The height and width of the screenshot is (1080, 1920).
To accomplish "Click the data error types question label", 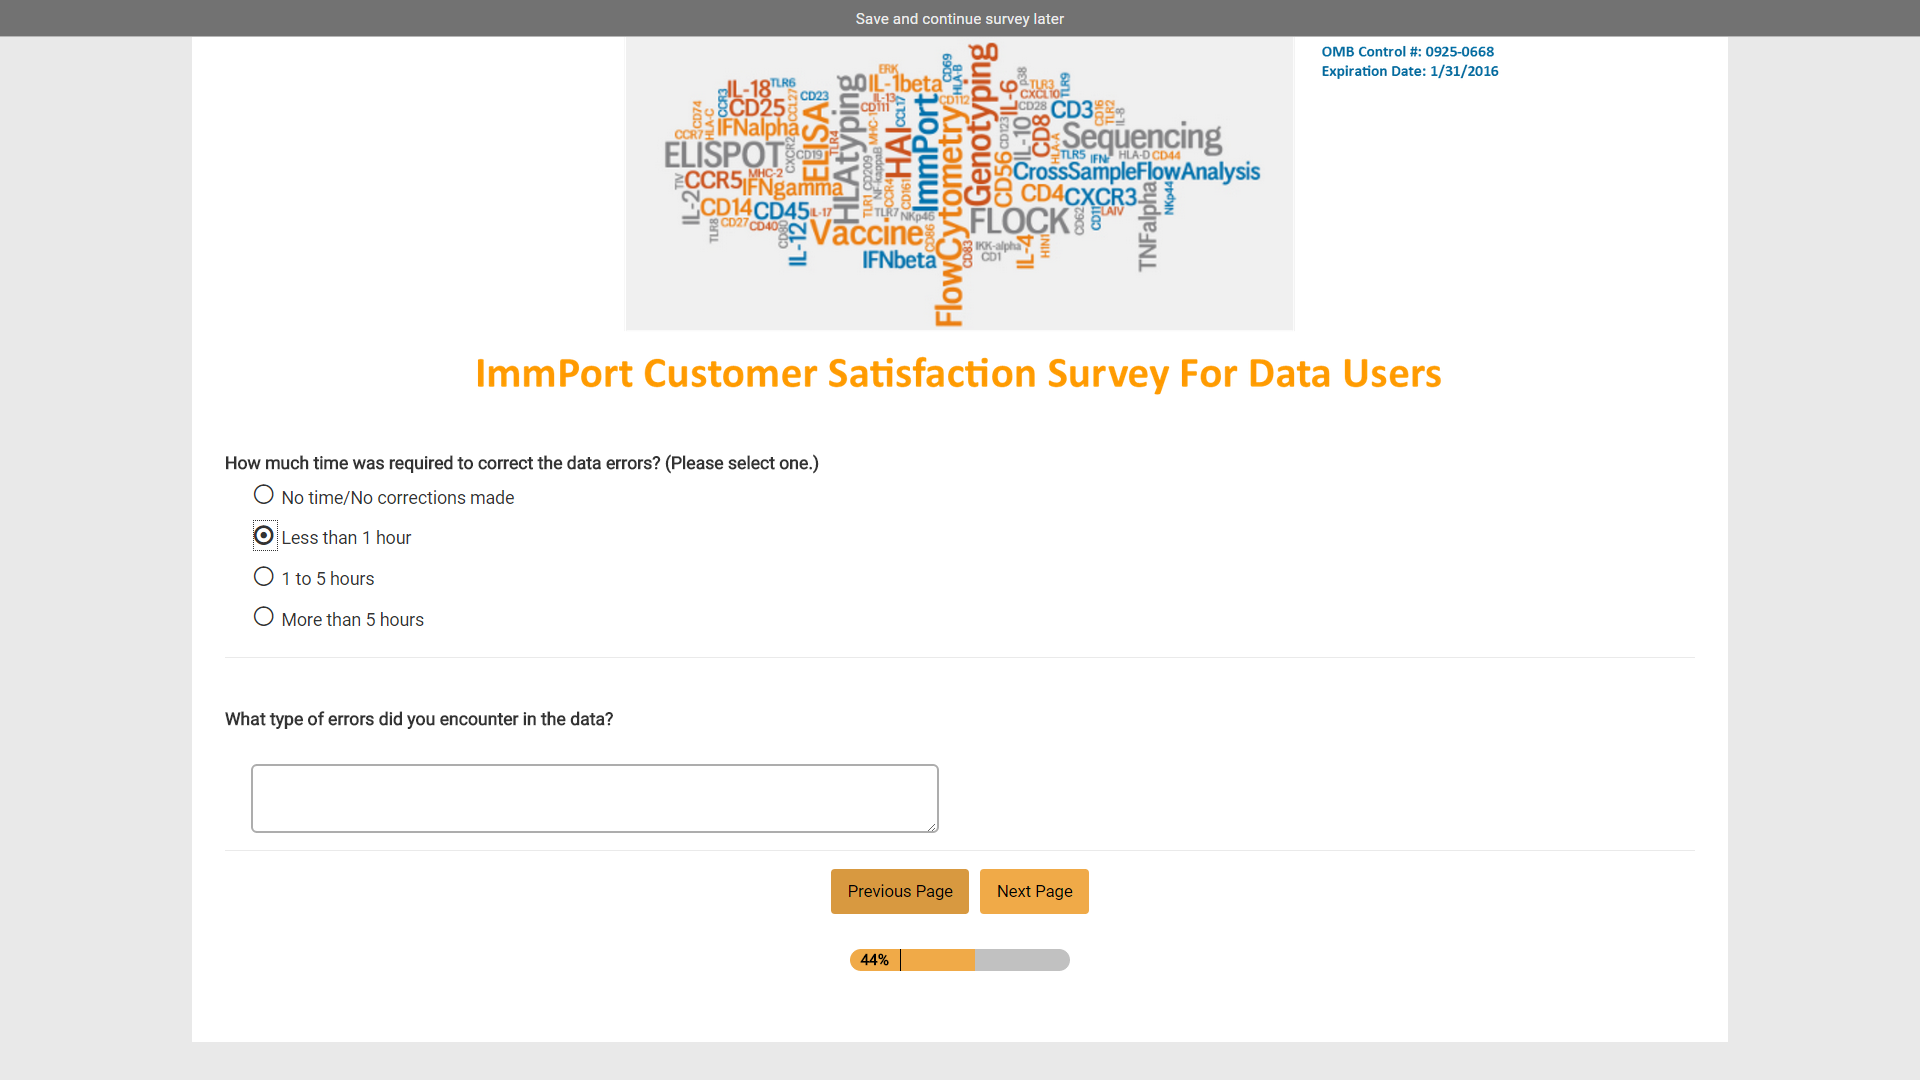I will point(419,719).
